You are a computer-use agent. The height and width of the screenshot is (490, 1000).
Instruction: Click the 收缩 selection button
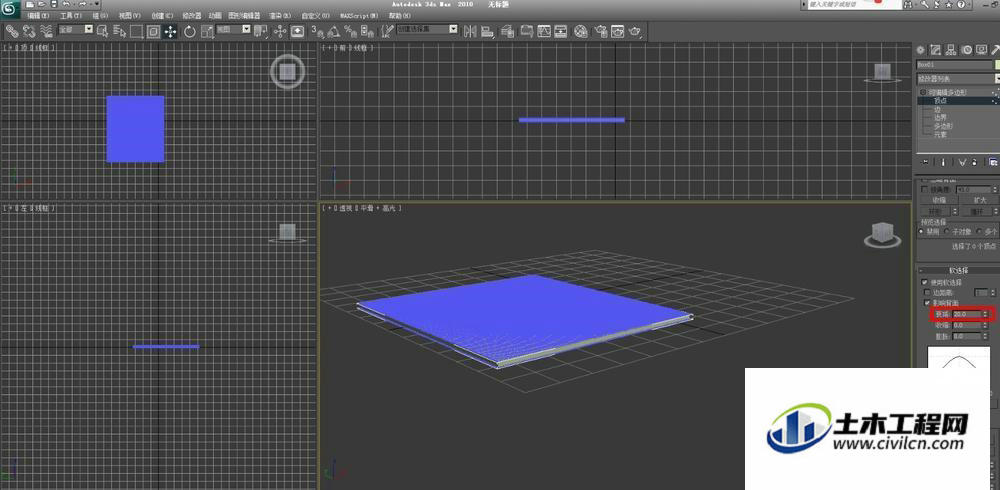[x=939, y=200]
